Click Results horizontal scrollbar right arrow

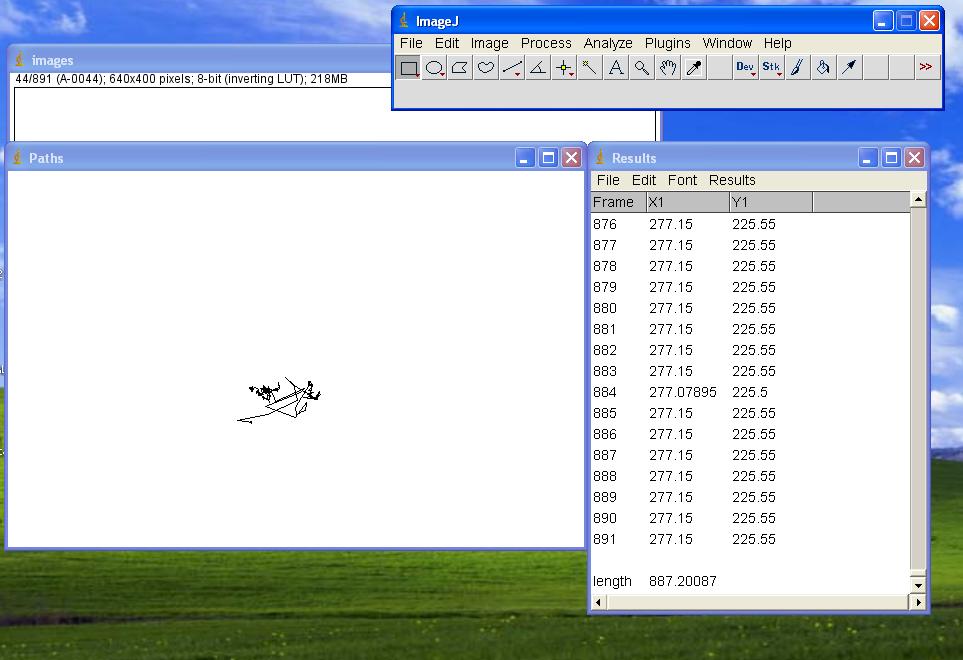918,602
